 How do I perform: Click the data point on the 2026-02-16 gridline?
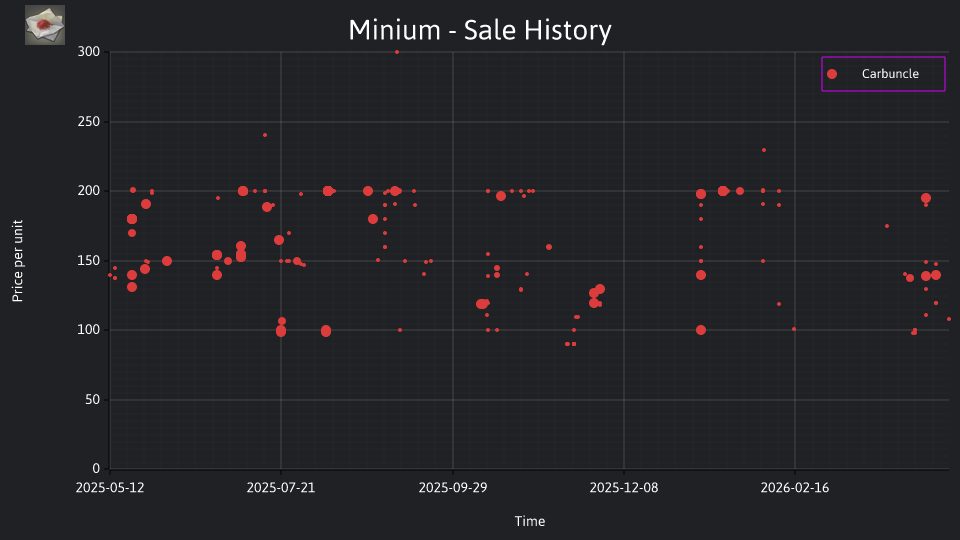coord(794,329)
